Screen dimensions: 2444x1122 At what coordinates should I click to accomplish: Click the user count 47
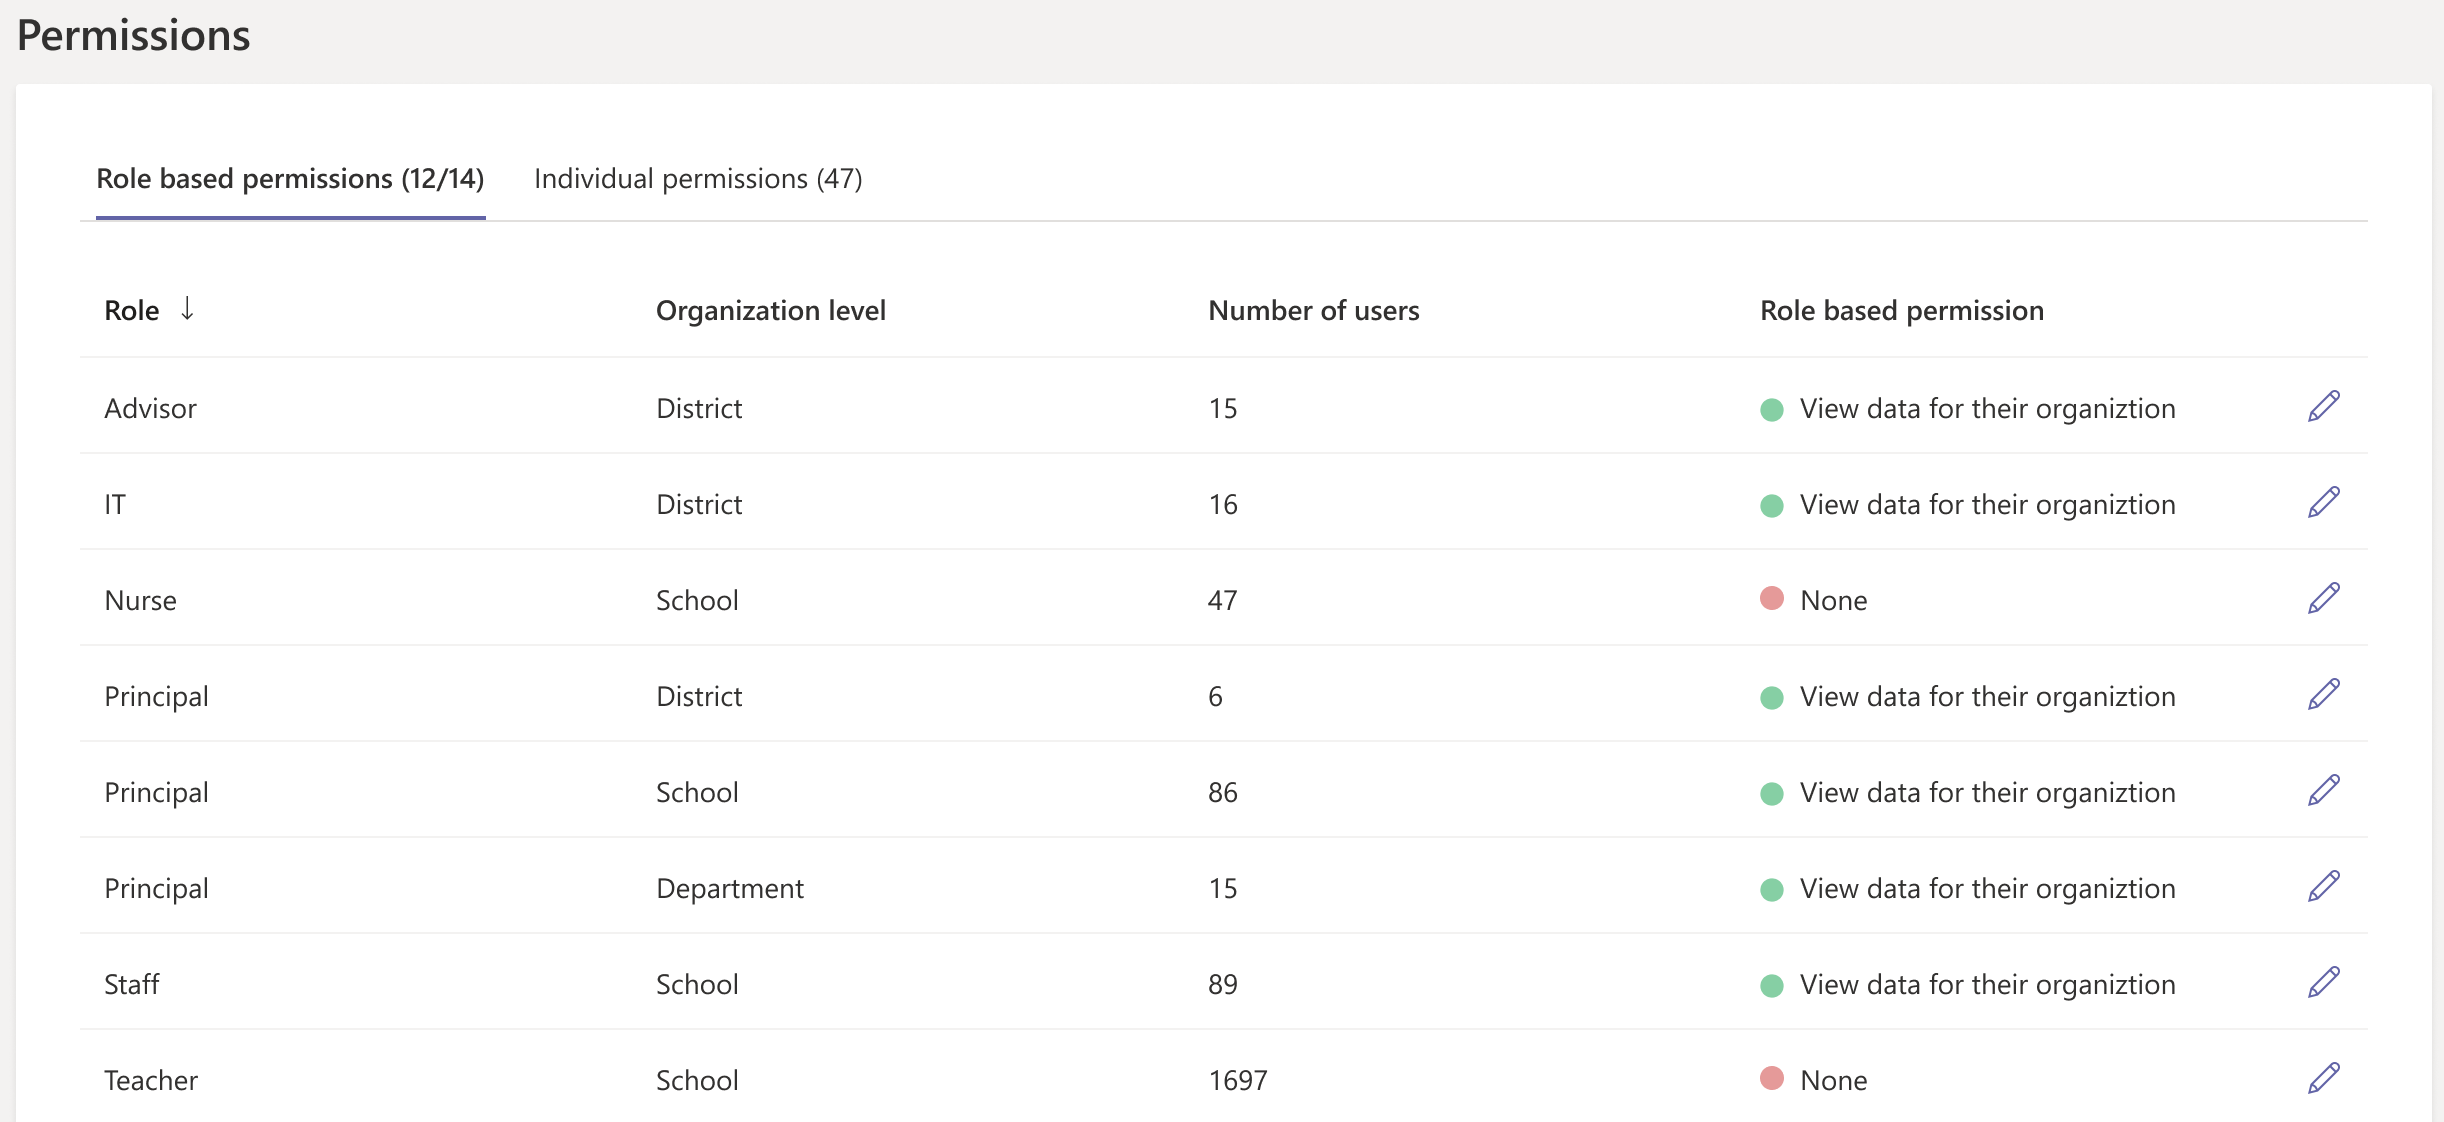click(x=1223, y=601)
